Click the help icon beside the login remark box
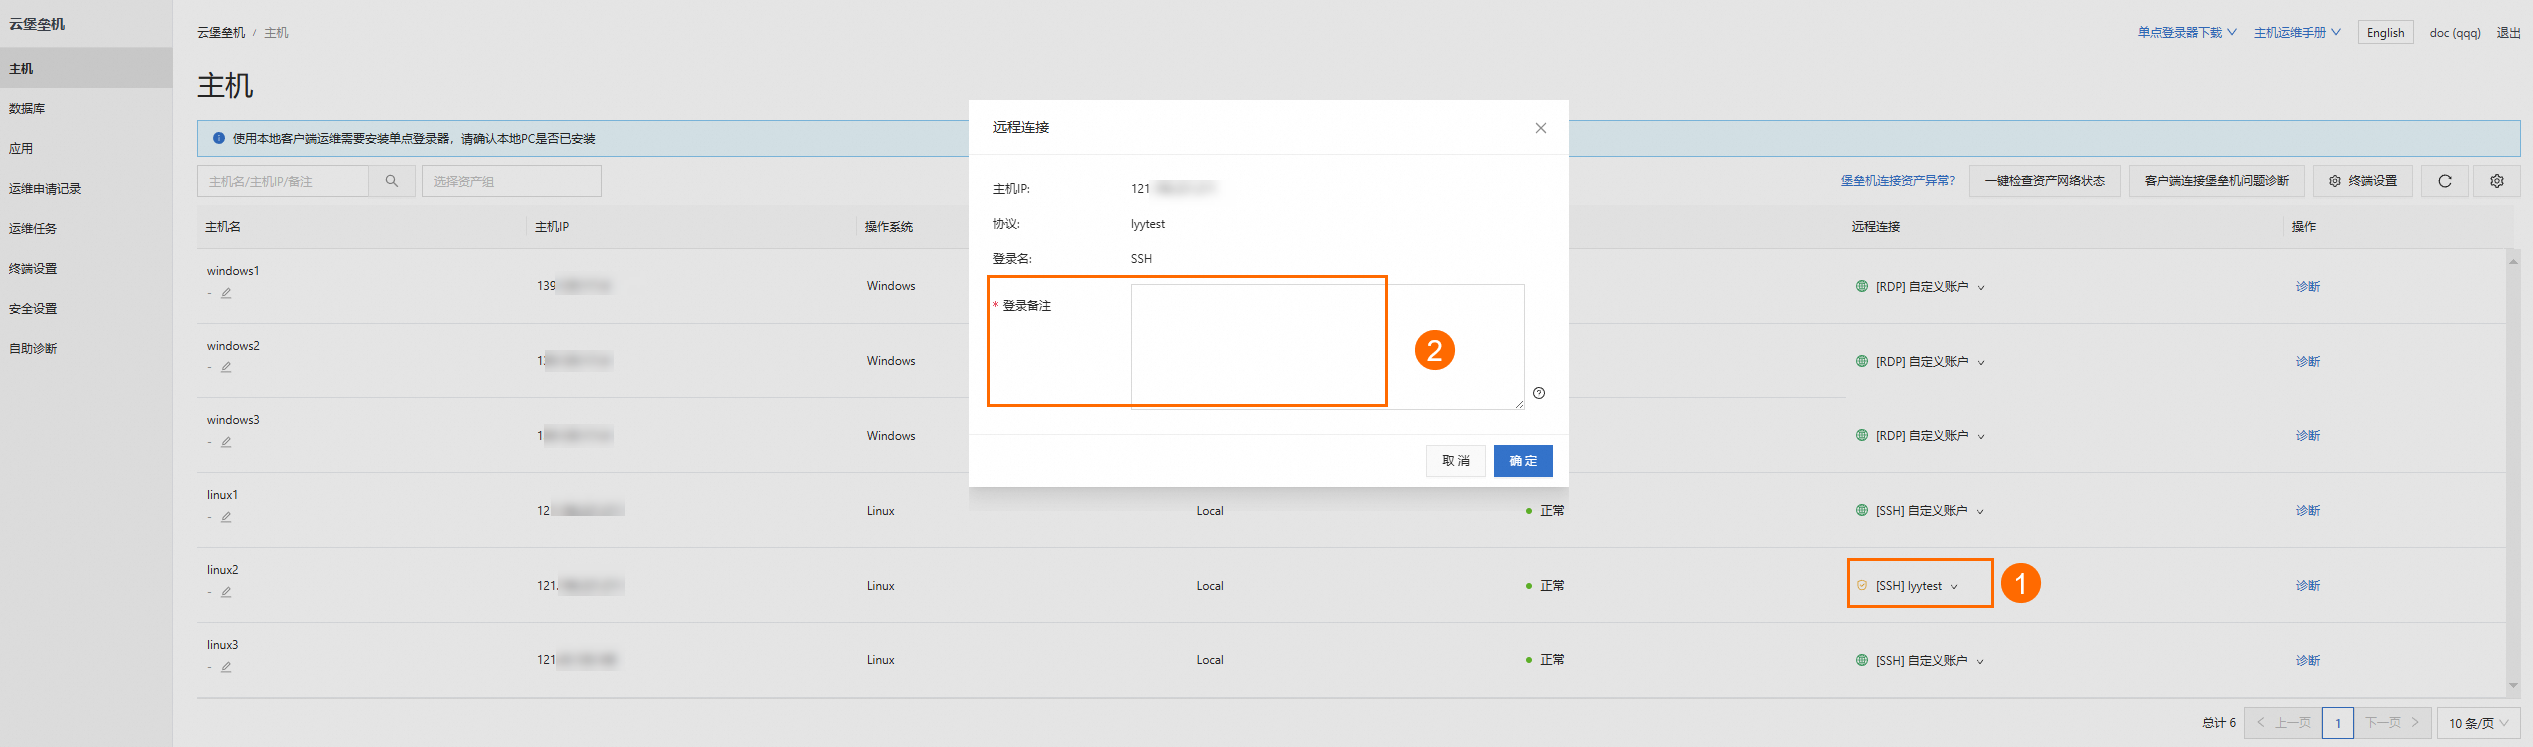This screenshot has width=2533, height=747. pos(1539,393)
